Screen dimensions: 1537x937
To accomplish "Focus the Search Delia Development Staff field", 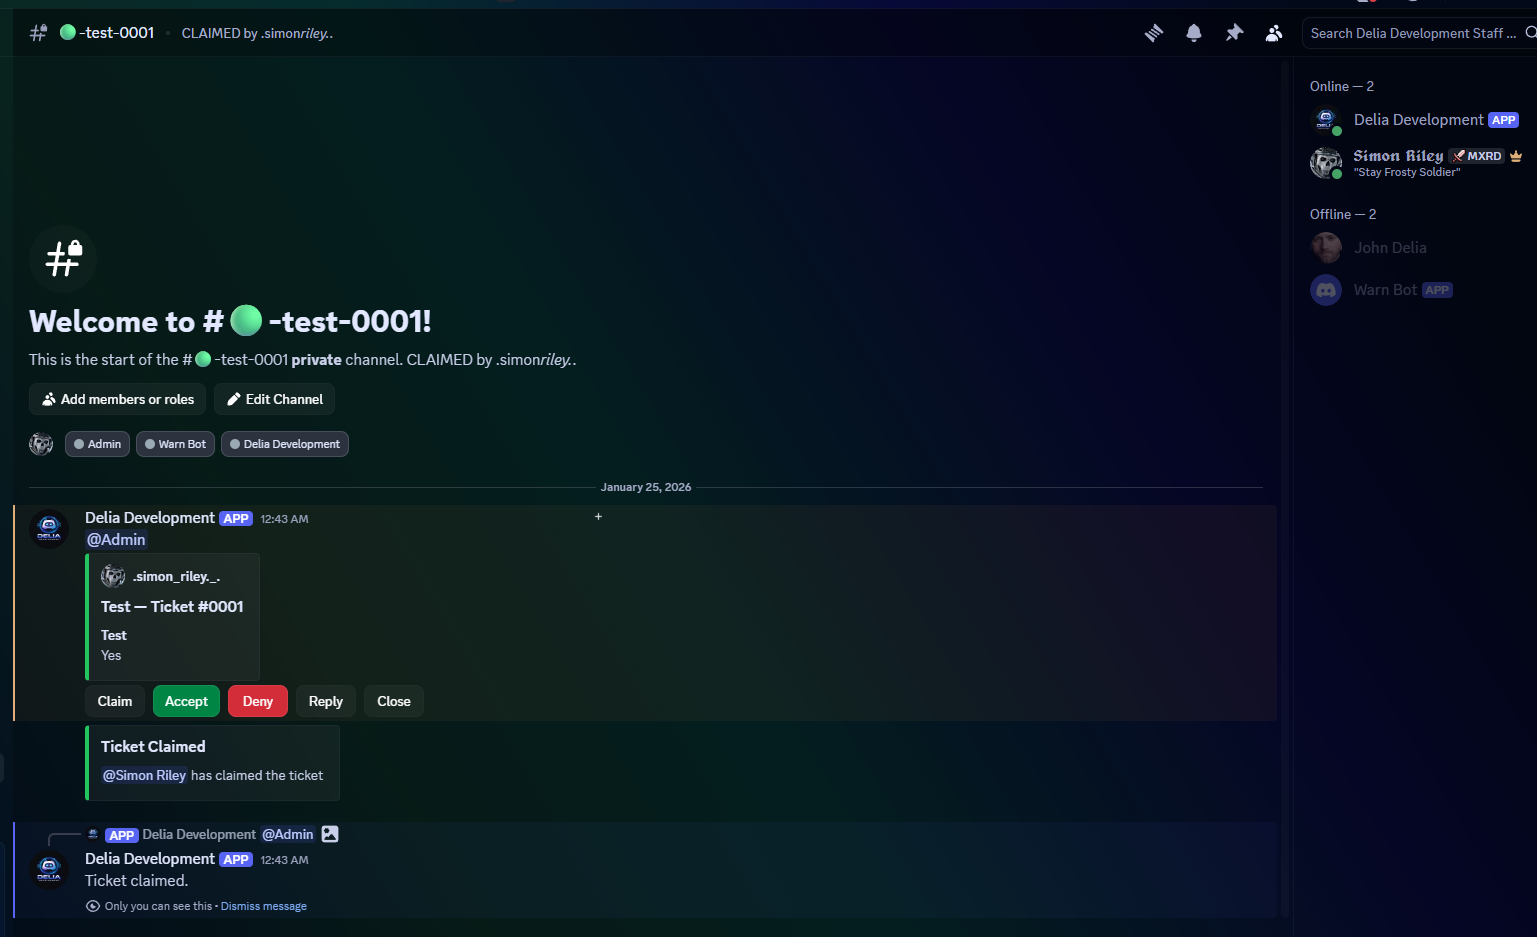I will [1412, 33].
